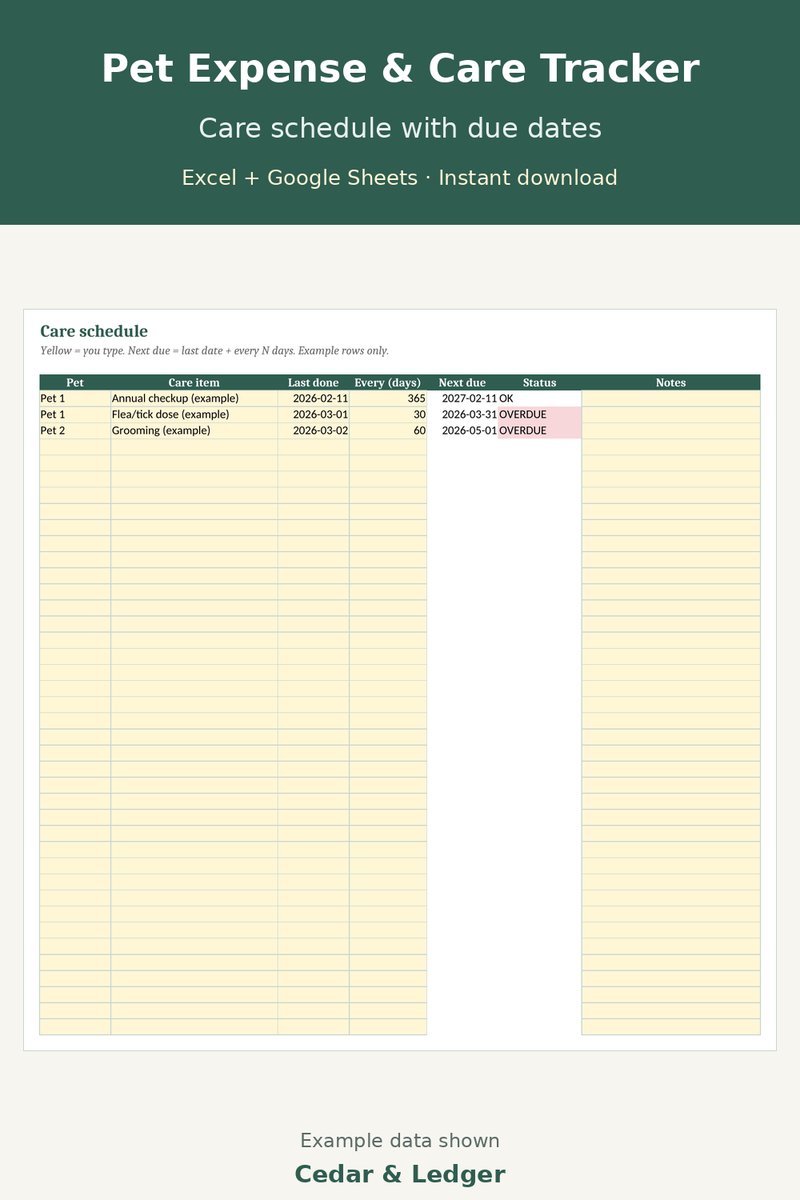This screenshot has width=800, height=1200.
Task: Select the 'Notes' column header
Action: pos(671,382)
